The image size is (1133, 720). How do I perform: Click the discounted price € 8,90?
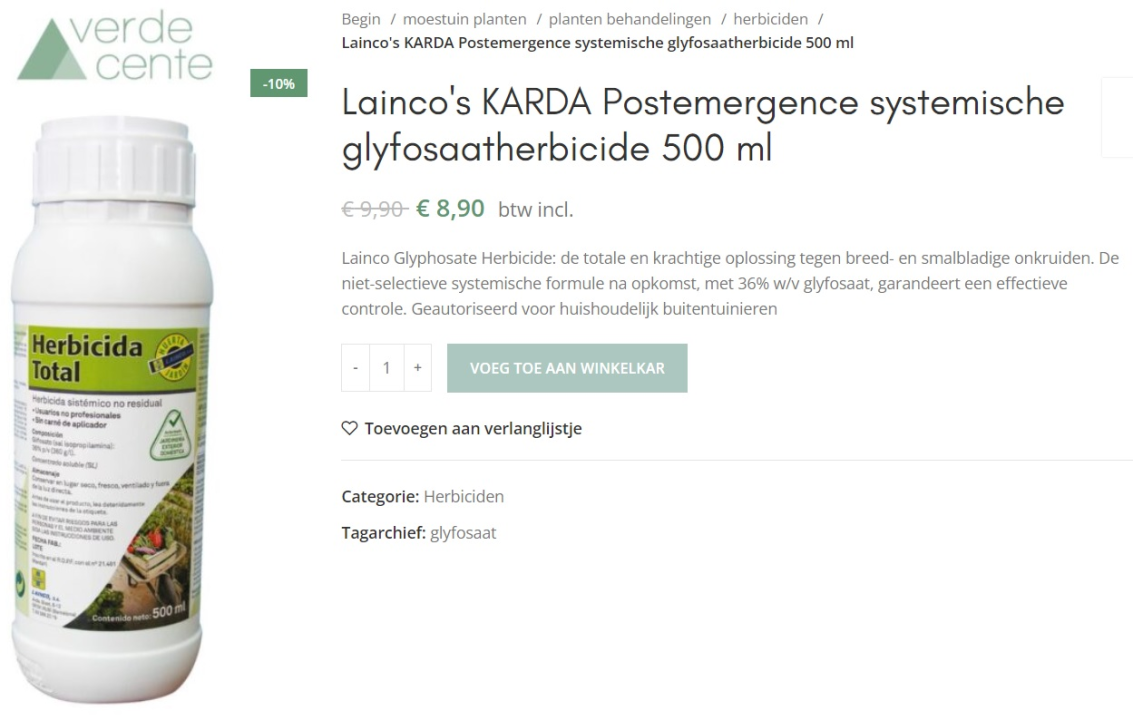(x=448, y=209)
